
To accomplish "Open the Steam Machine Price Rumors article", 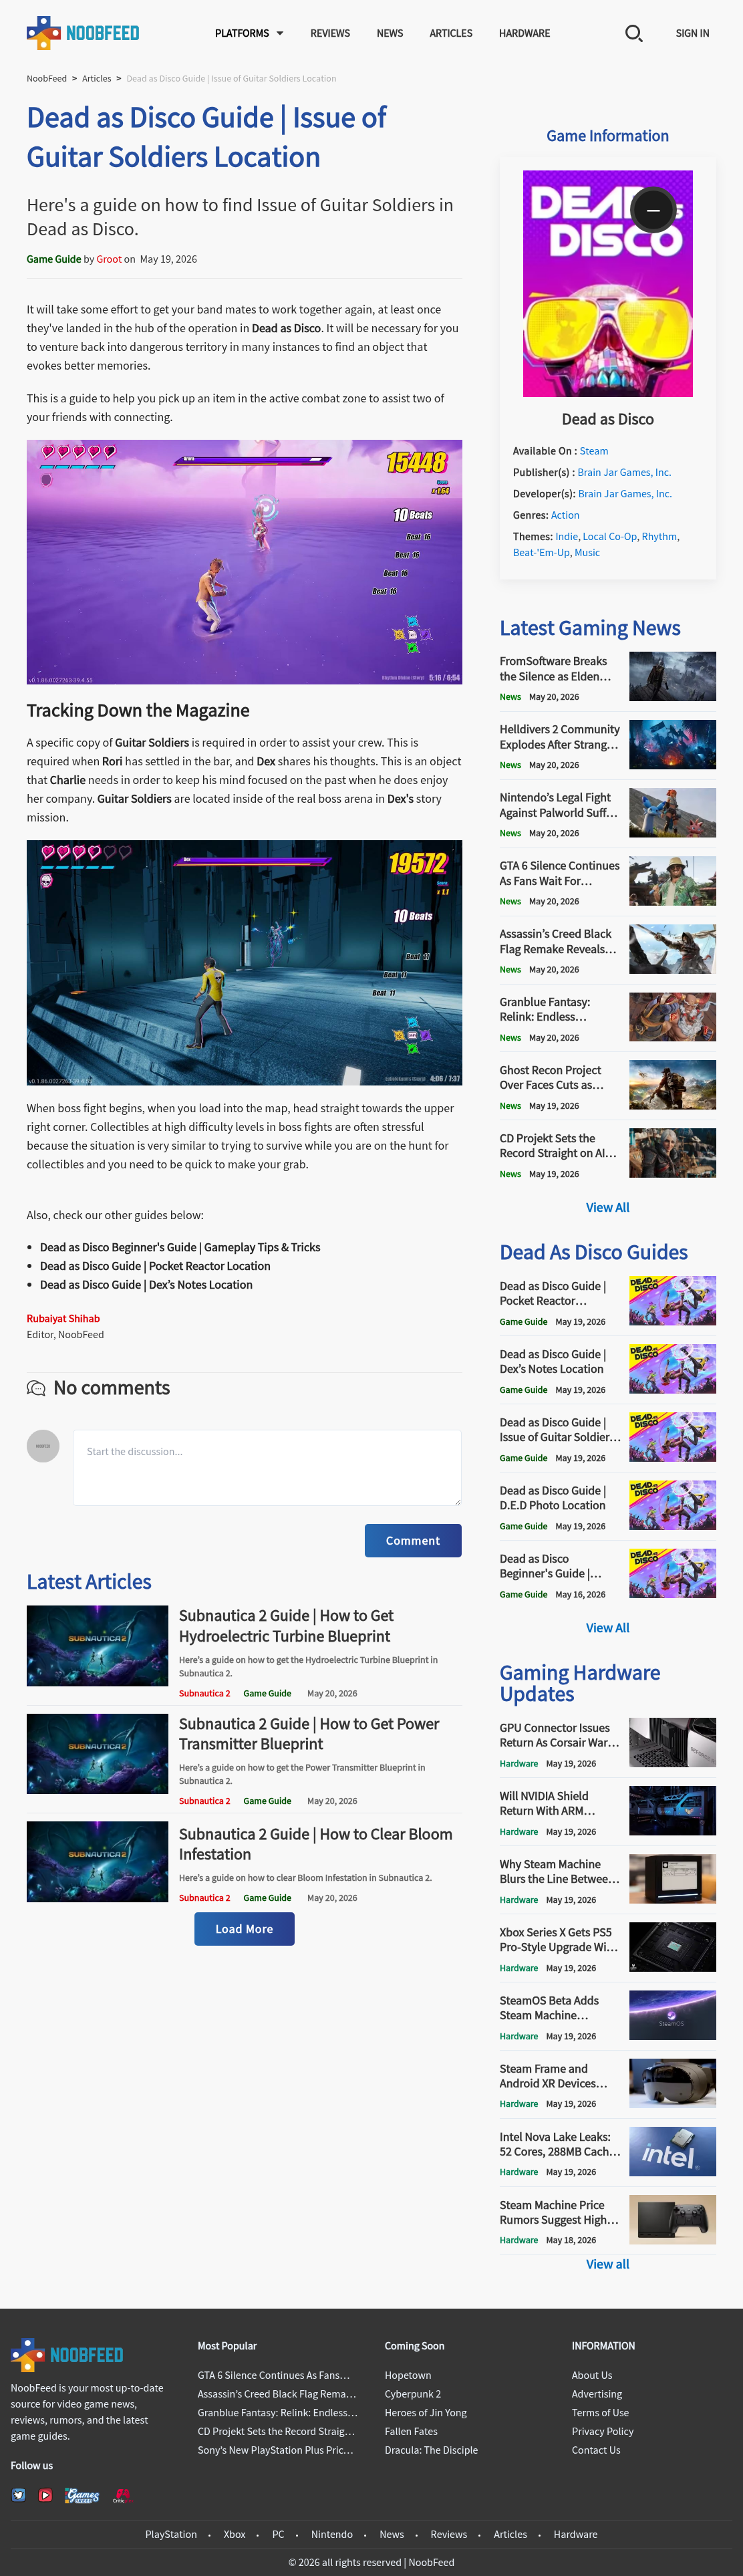I will (x=560, y=2212).
